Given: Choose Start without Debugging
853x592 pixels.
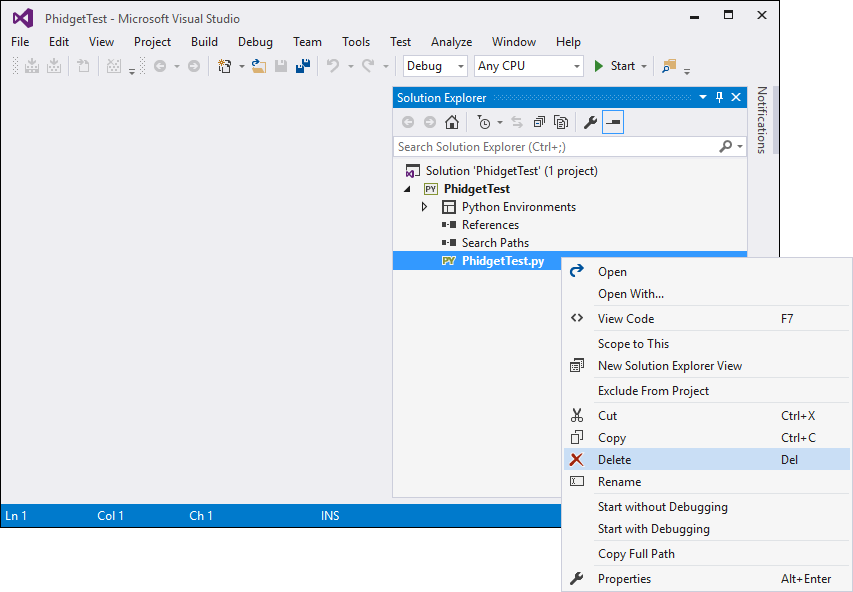Looking at the screenshot, I should [707, 507].
